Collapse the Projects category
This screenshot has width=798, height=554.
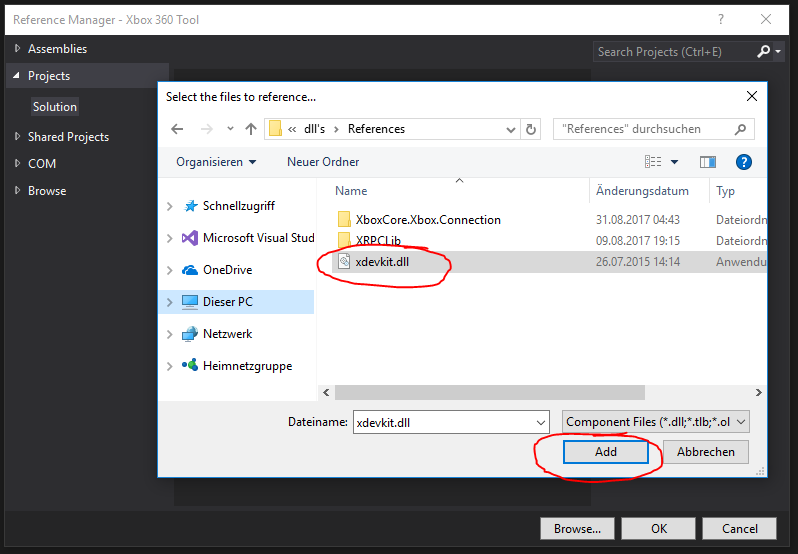(17, 75)
